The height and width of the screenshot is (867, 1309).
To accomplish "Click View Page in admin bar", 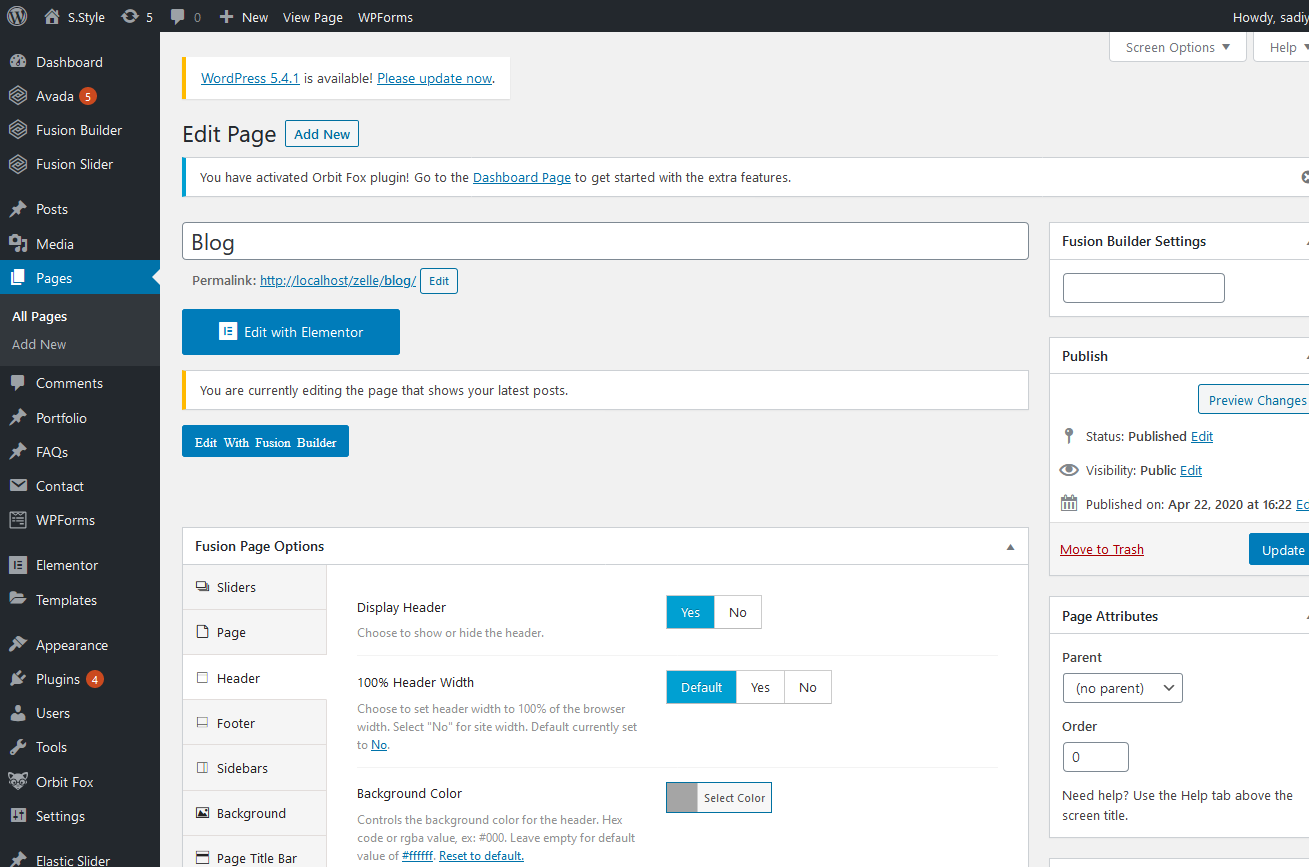I will point(313,17).
